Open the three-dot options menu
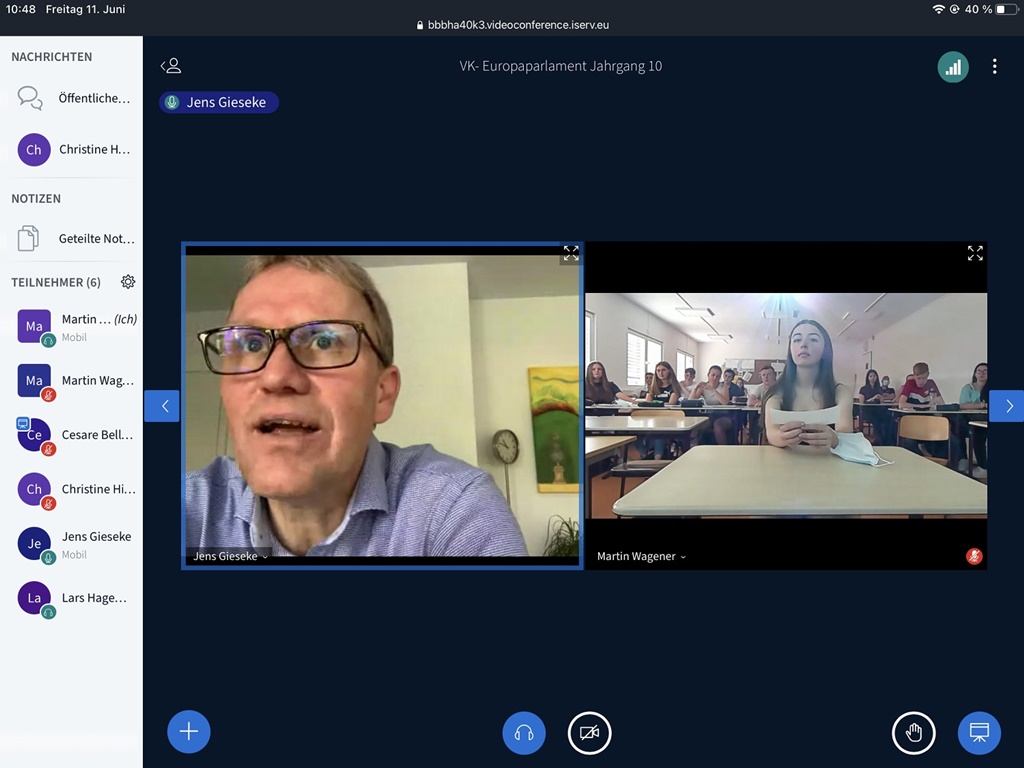1024x768 pixels. [x=994, y=67]
